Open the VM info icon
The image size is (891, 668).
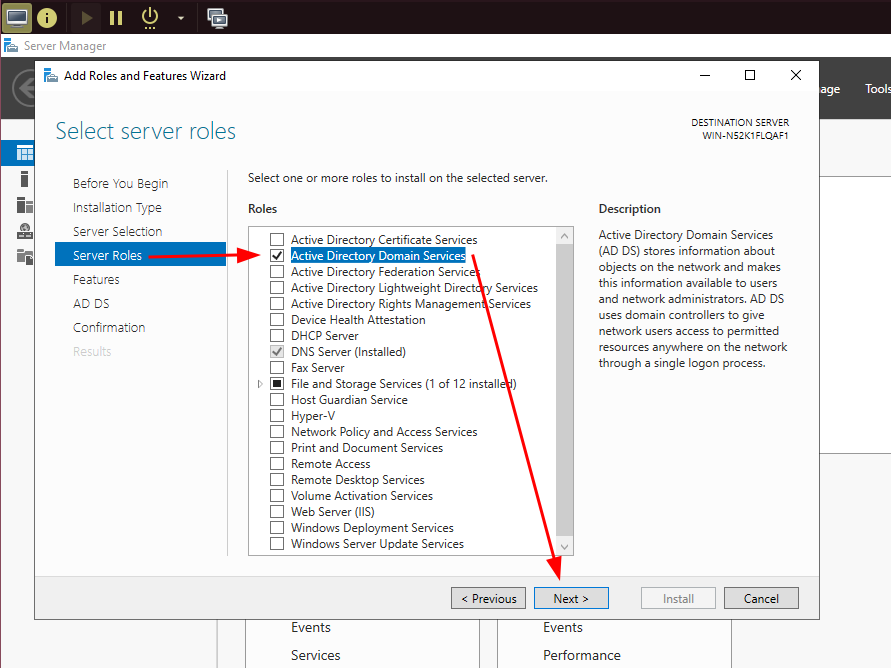(x=47, y=18)
